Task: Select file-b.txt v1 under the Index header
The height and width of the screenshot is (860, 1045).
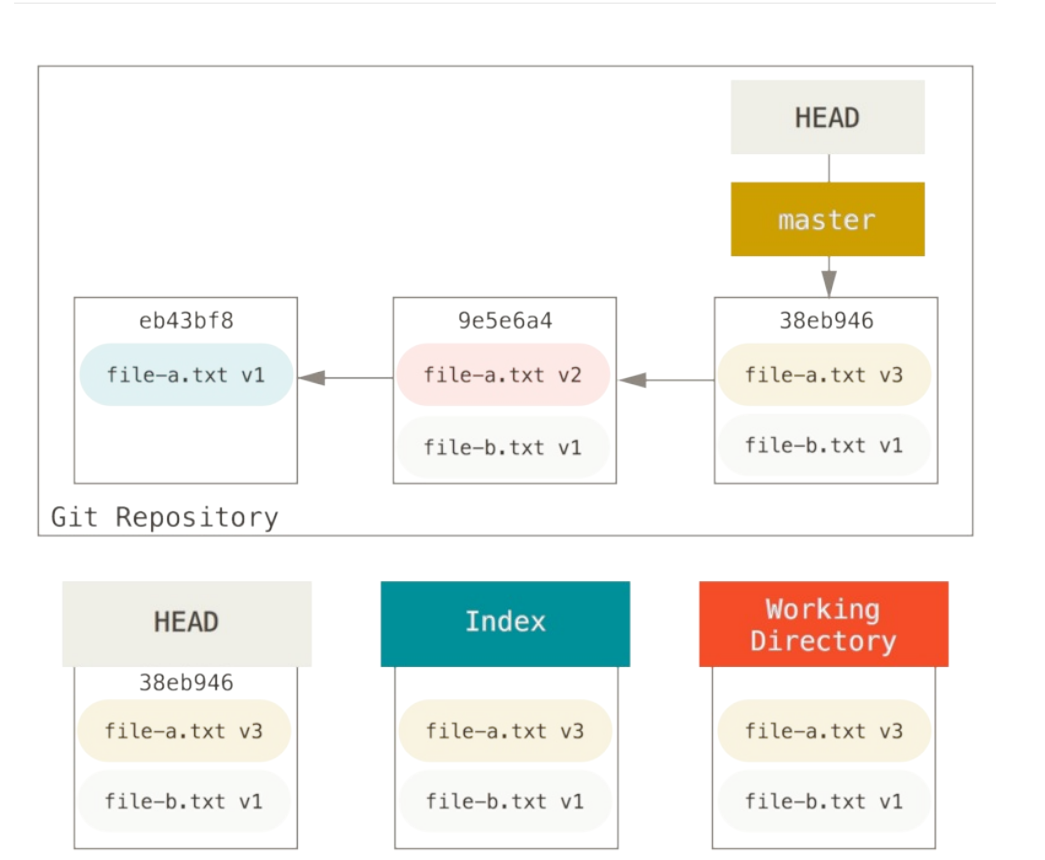Action: (505, 801)
